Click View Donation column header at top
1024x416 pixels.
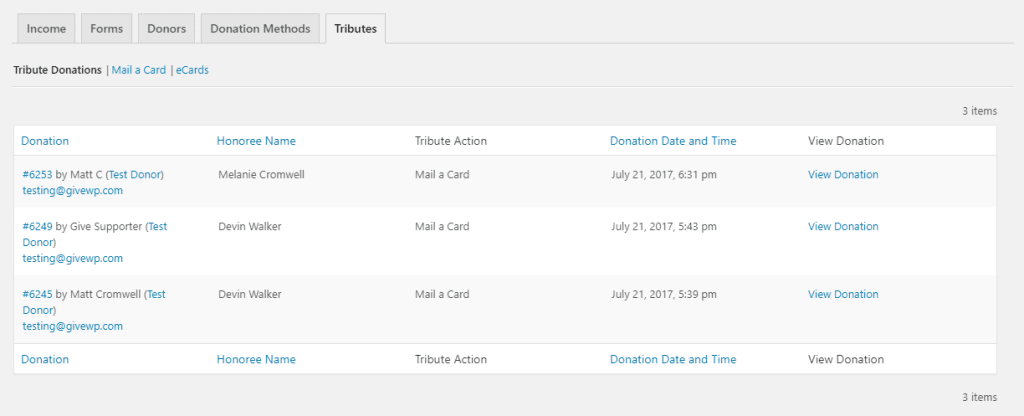point(846,141)
